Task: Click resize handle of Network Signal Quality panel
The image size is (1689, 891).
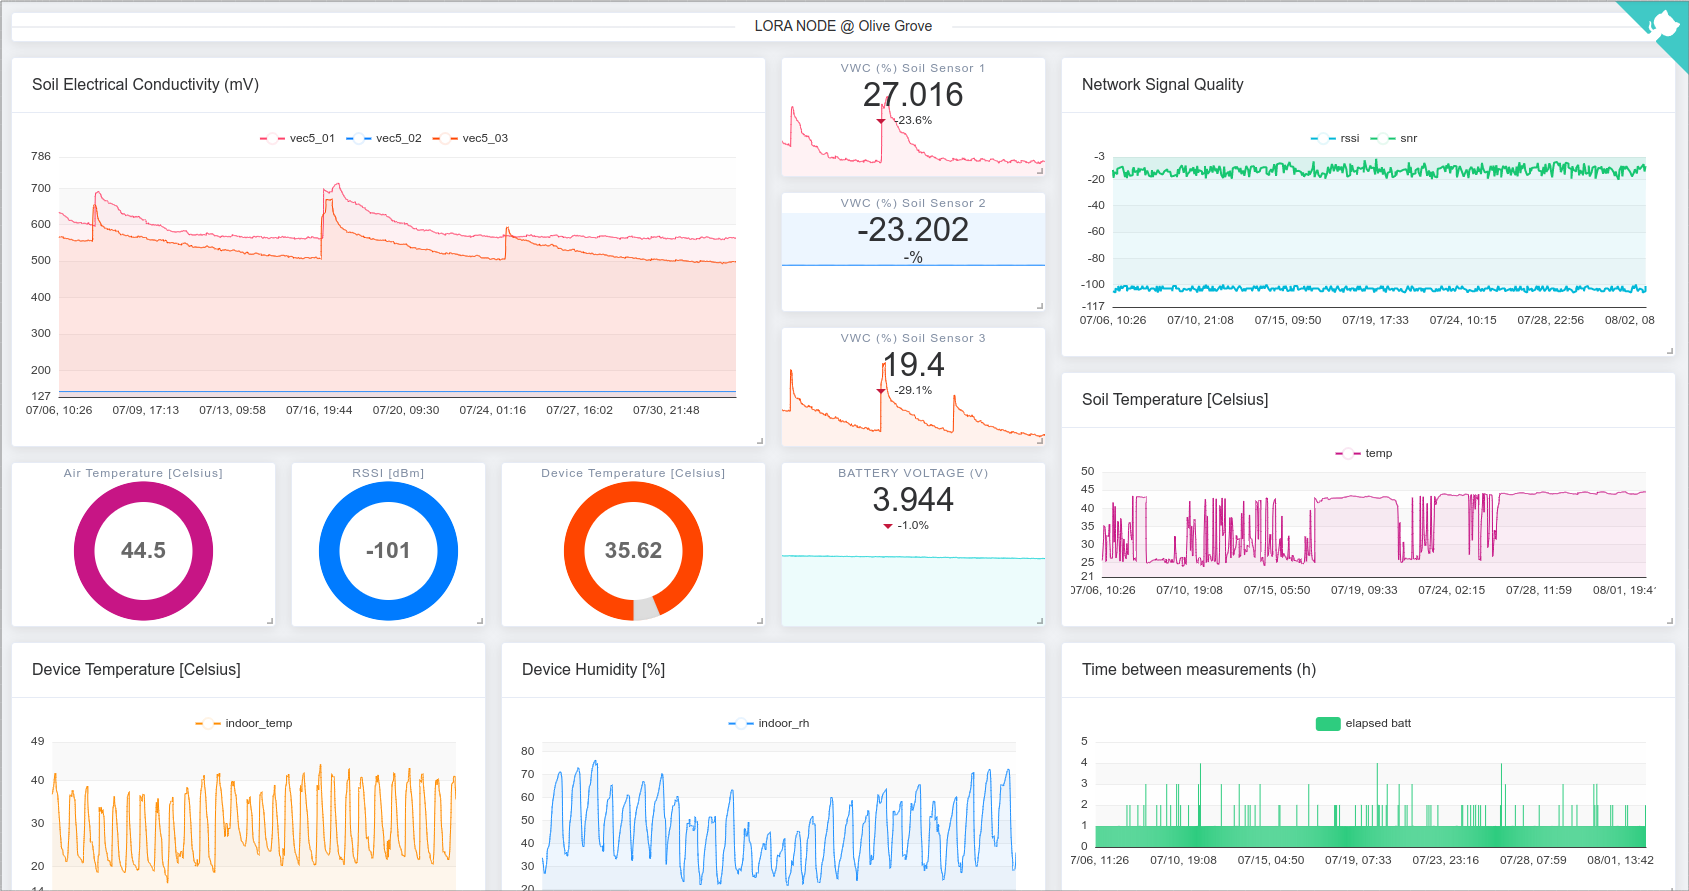Action: 1670,351
